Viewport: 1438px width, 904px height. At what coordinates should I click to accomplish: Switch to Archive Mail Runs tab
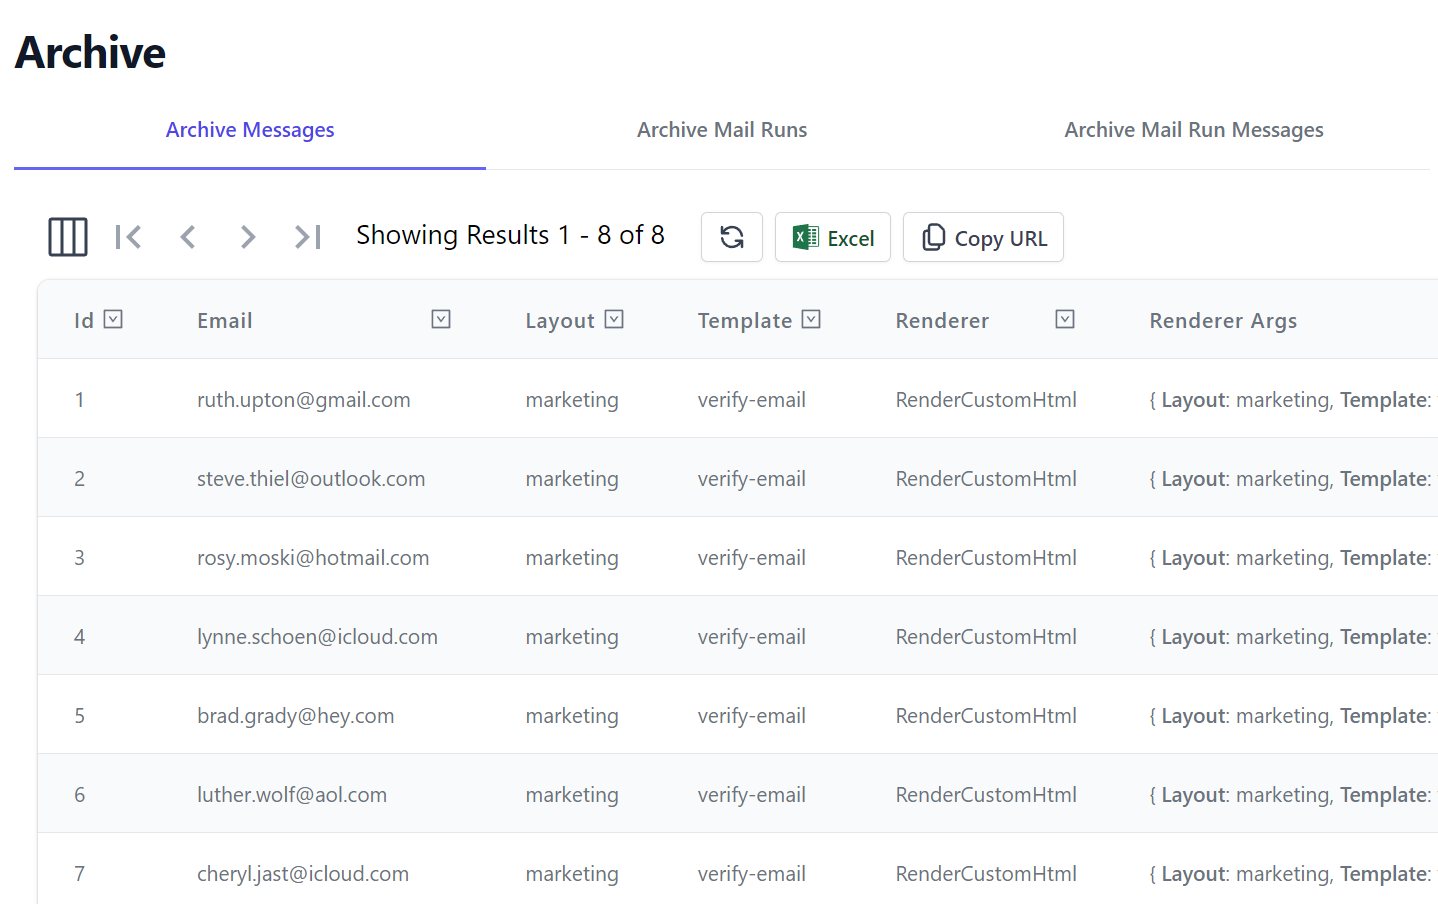pyautogui.click(x=722, y=130)
